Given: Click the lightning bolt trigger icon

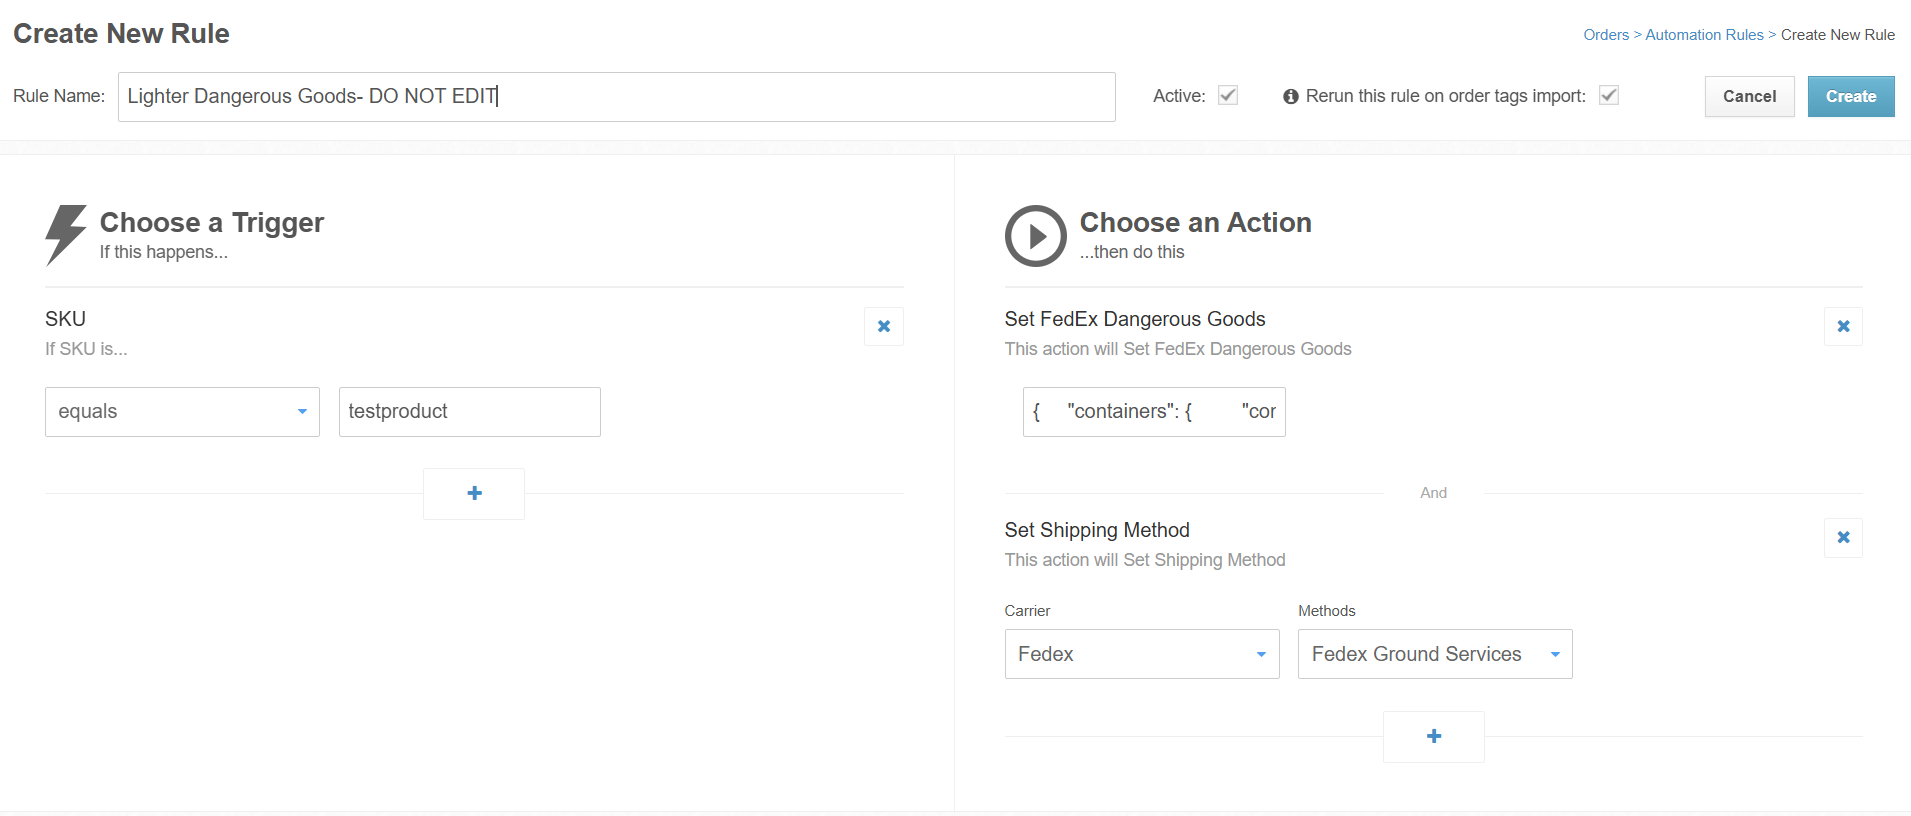Looking at the screenshot, I should pos(65,235).
